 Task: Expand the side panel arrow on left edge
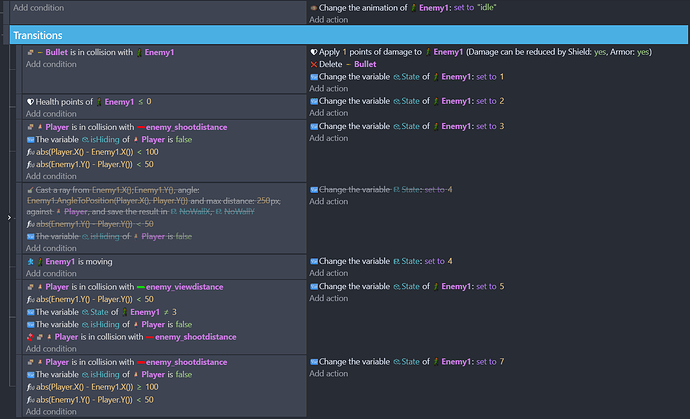(8, 216)
